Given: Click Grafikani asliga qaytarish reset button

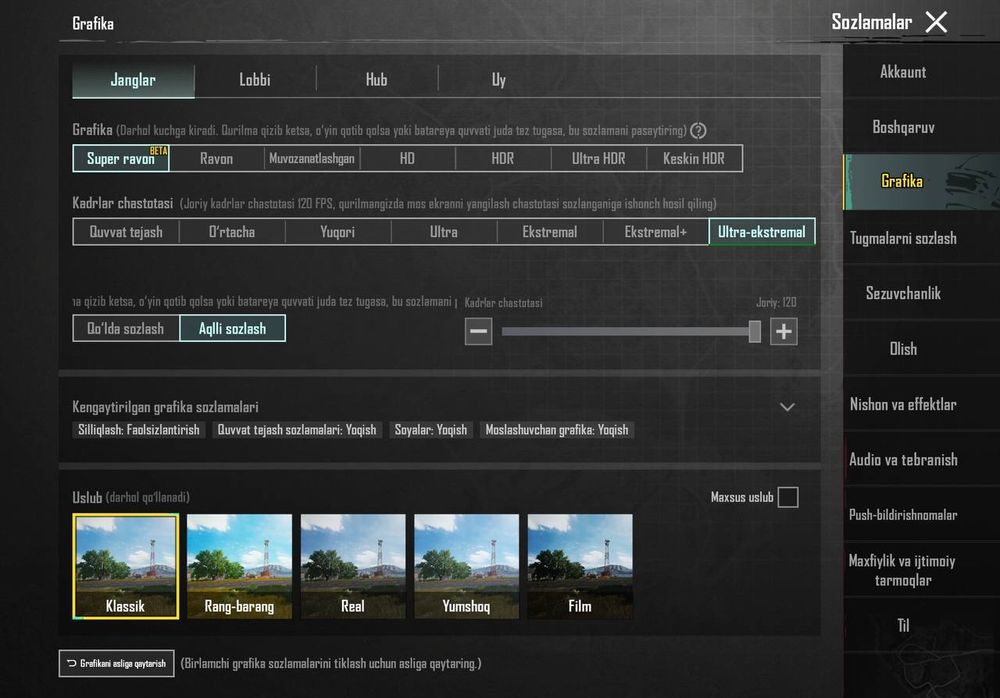Looking at the screenshot, I should pos(117,664).
